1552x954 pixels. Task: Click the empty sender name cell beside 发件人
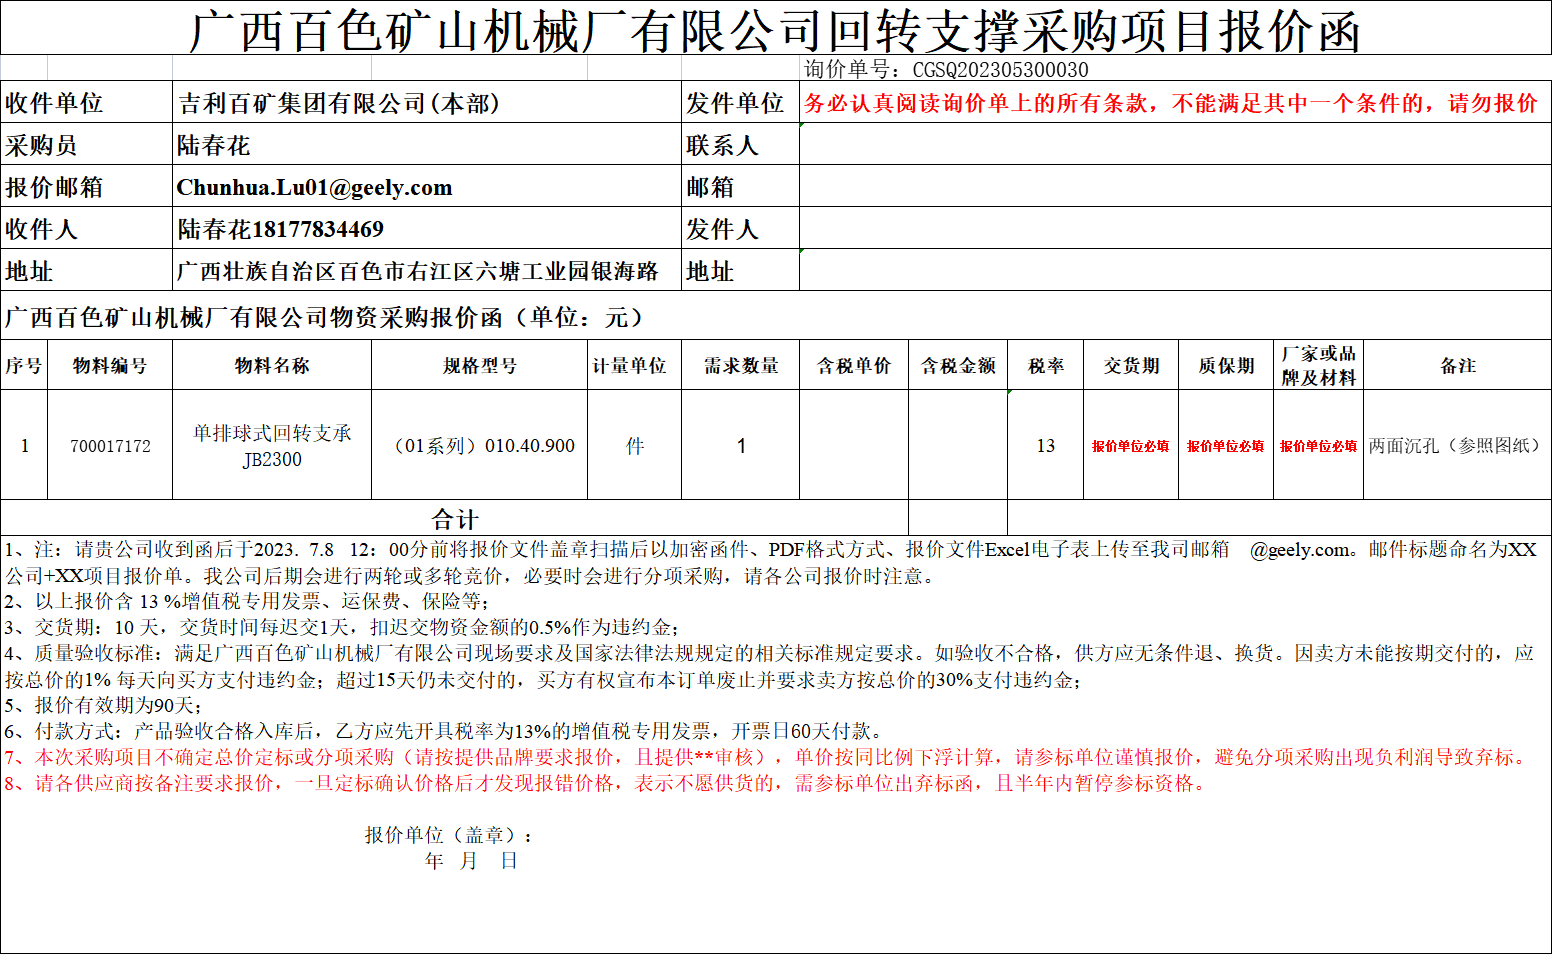point(1175,229)
